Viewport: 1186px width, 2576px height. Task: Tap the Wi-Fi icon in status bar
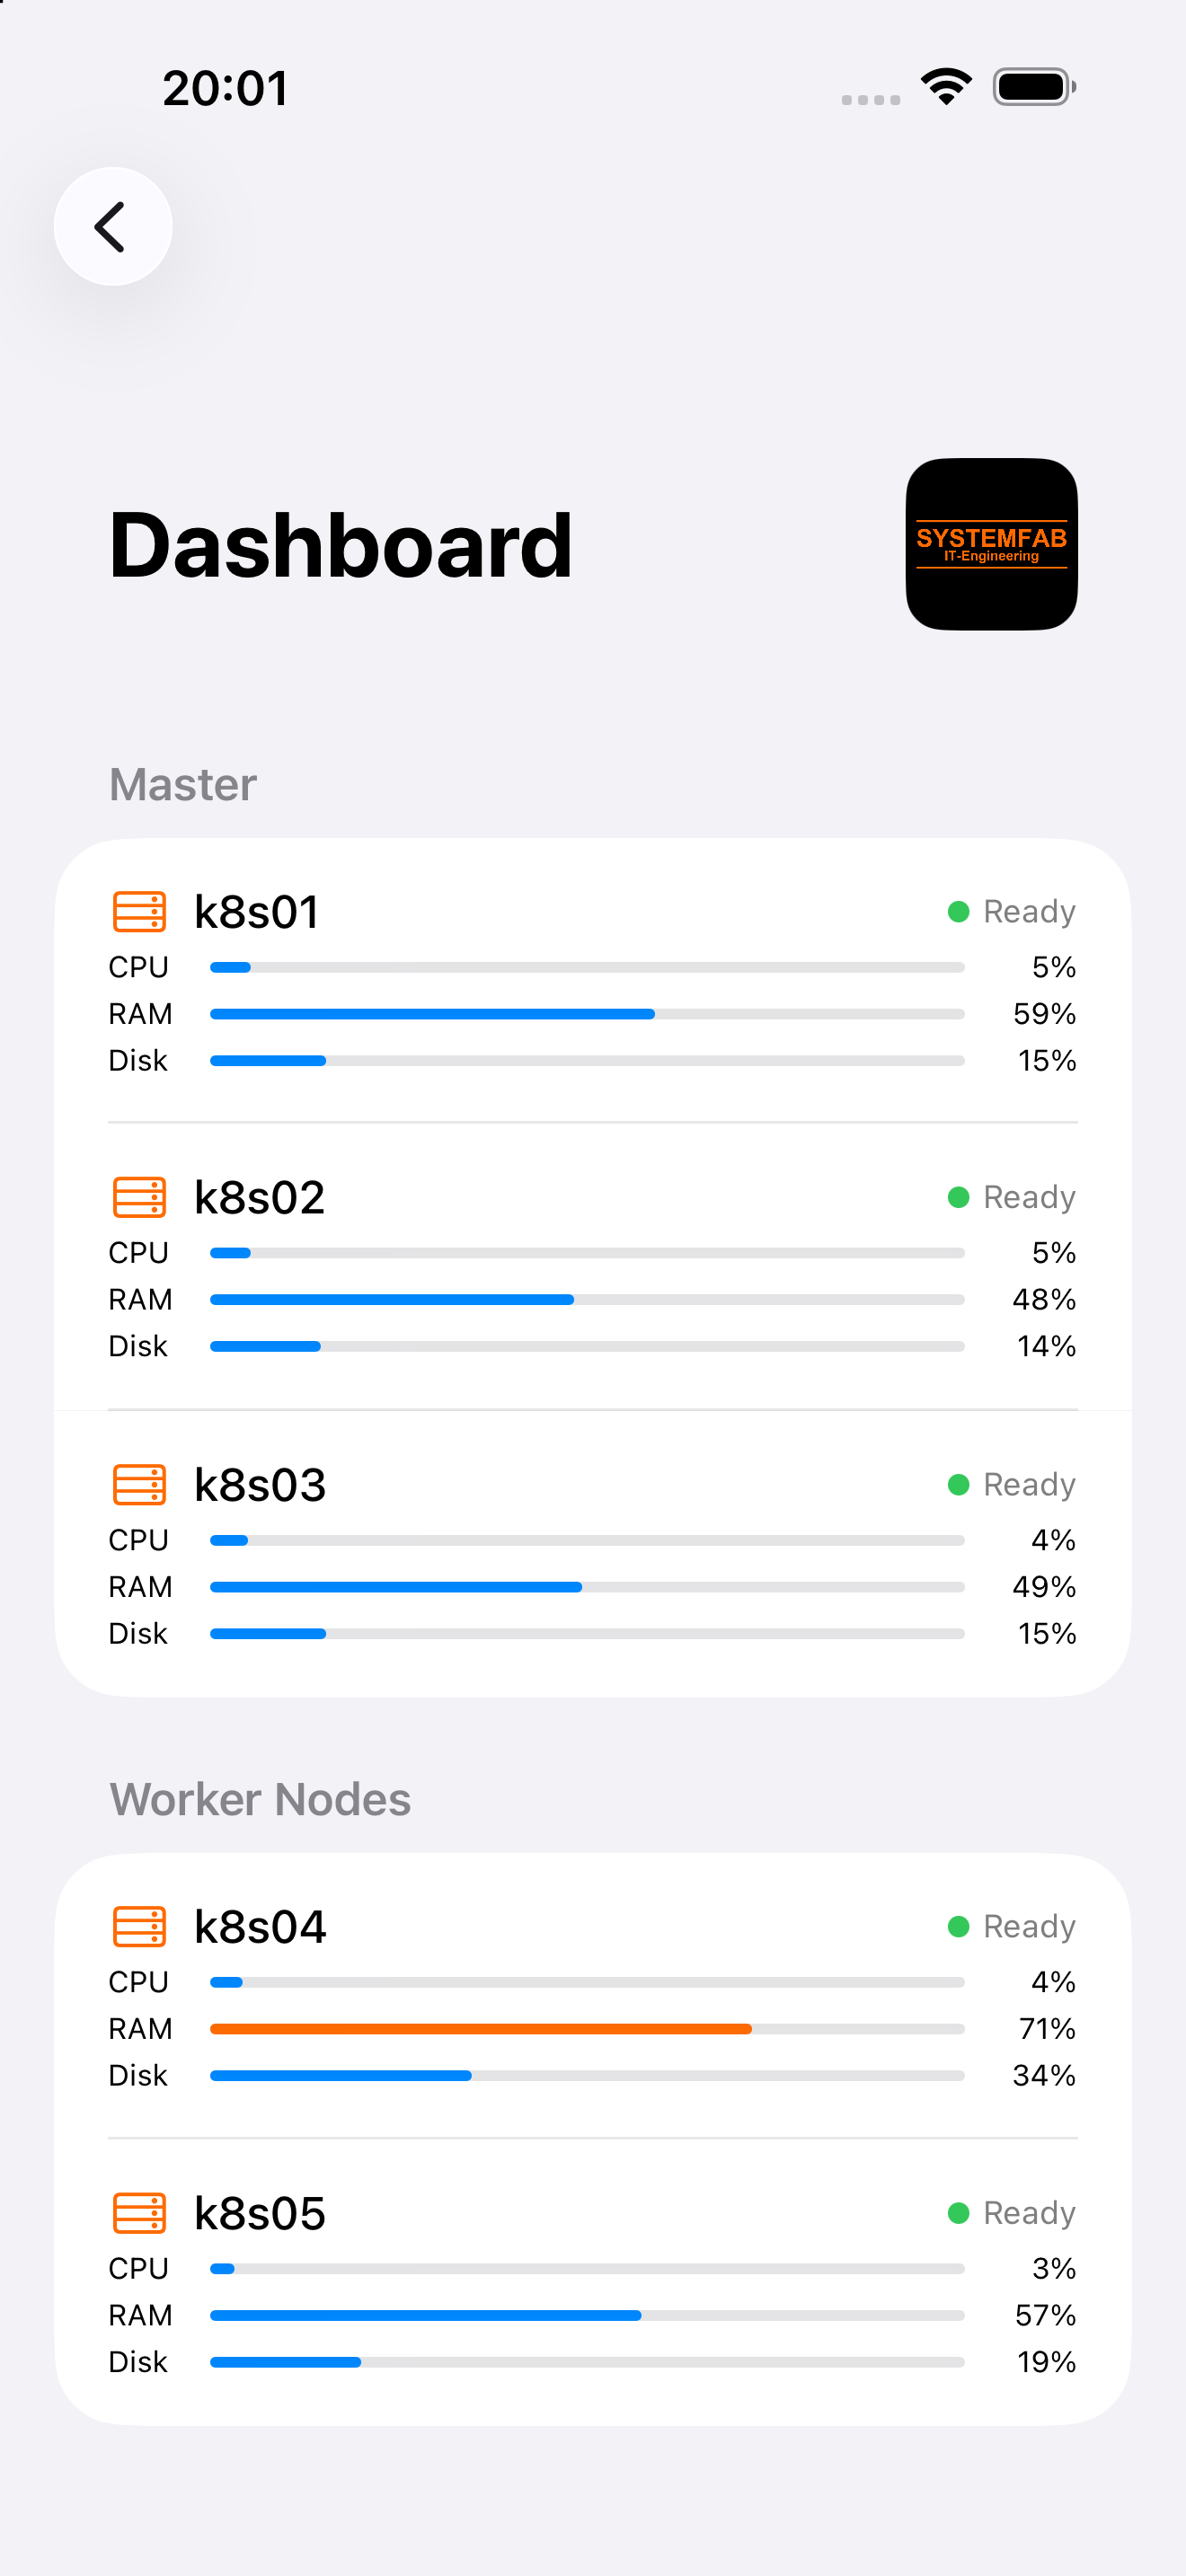pos(946,87)
